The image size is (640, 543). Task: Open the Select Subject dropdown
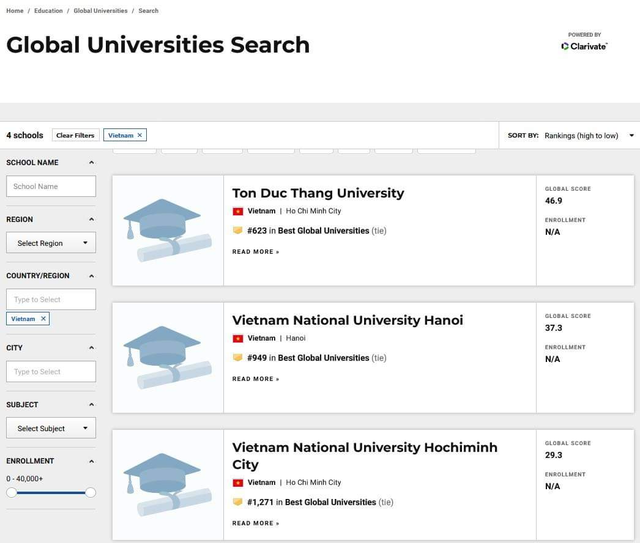coord(51,428)
